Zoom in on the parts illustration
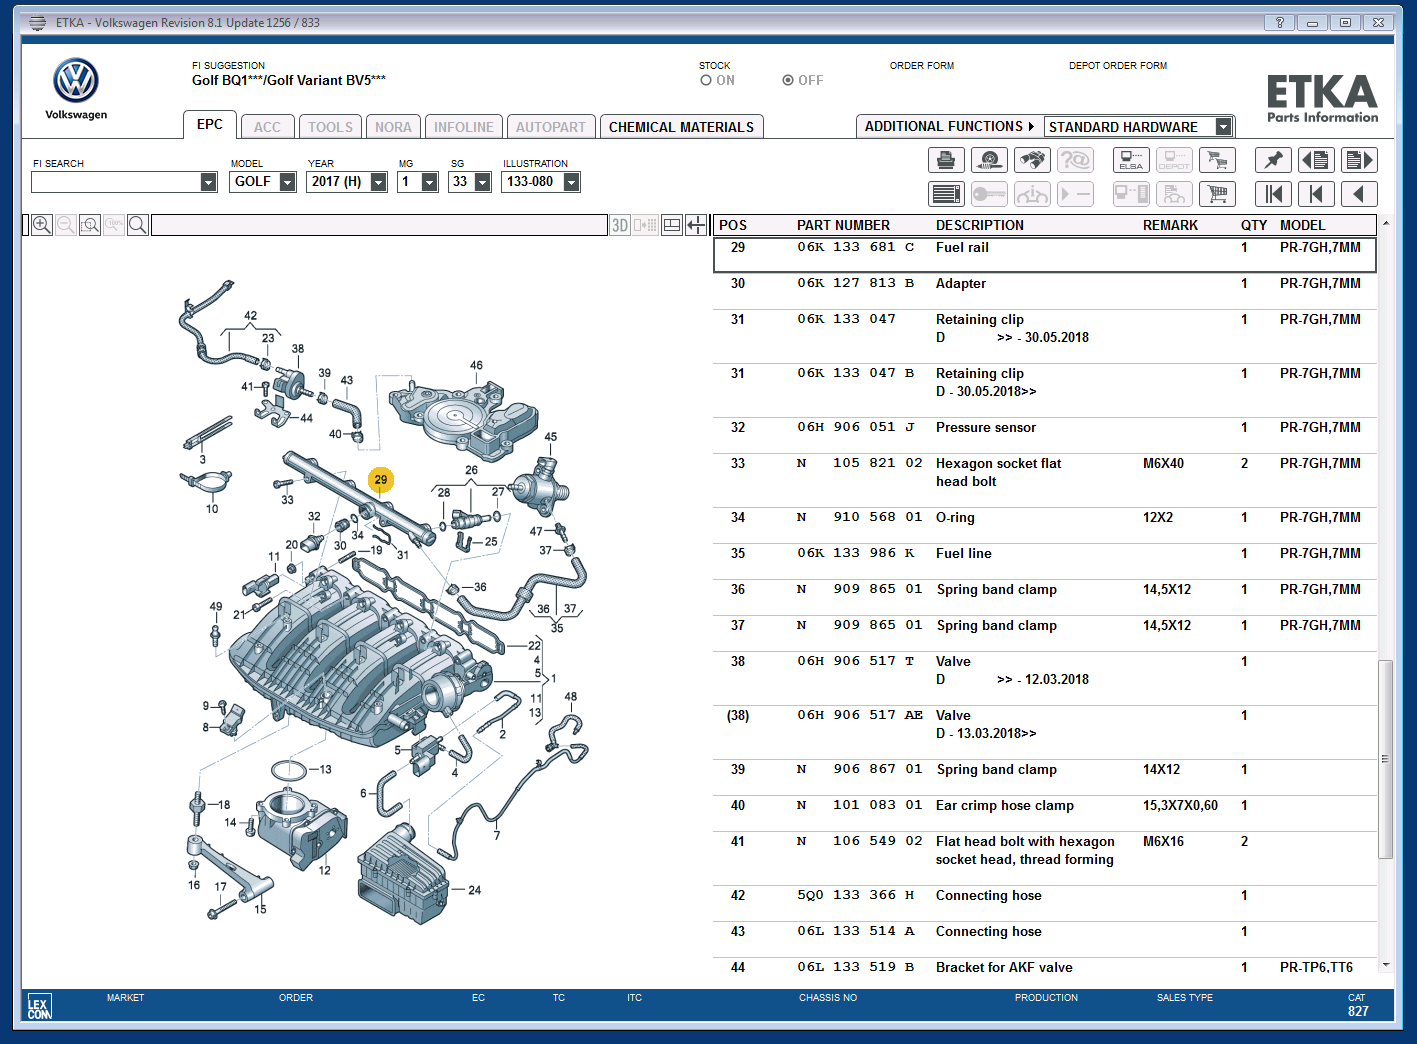This screenshot has width=1417, height=1044. [42, 225]
